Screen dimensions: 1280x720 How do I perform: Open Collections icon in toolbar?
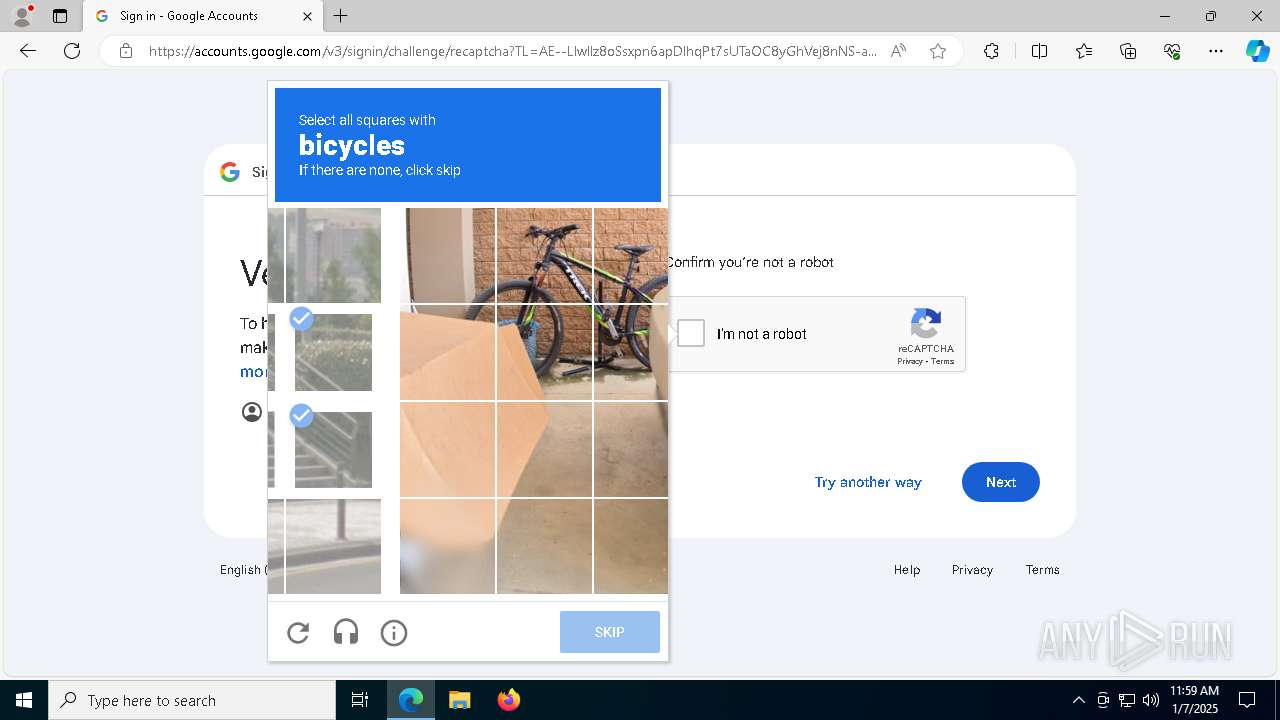click(x=1128, y=51)
